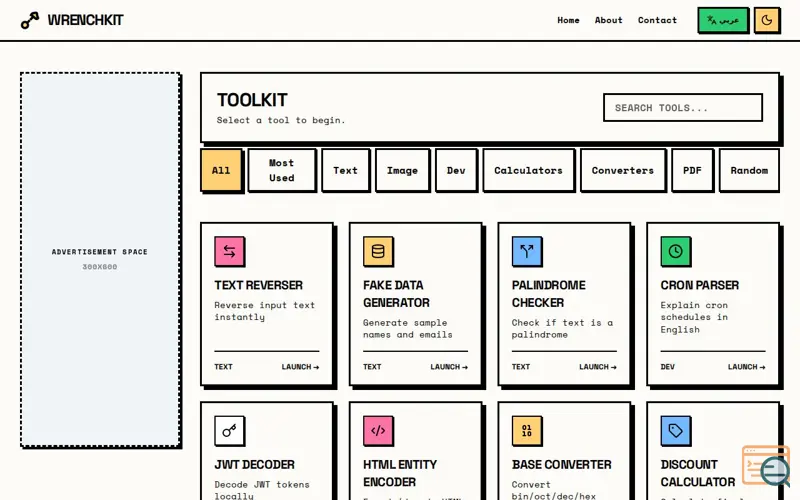Open the DISCOUNT CALCULATOR card title

tap(697, 473)
